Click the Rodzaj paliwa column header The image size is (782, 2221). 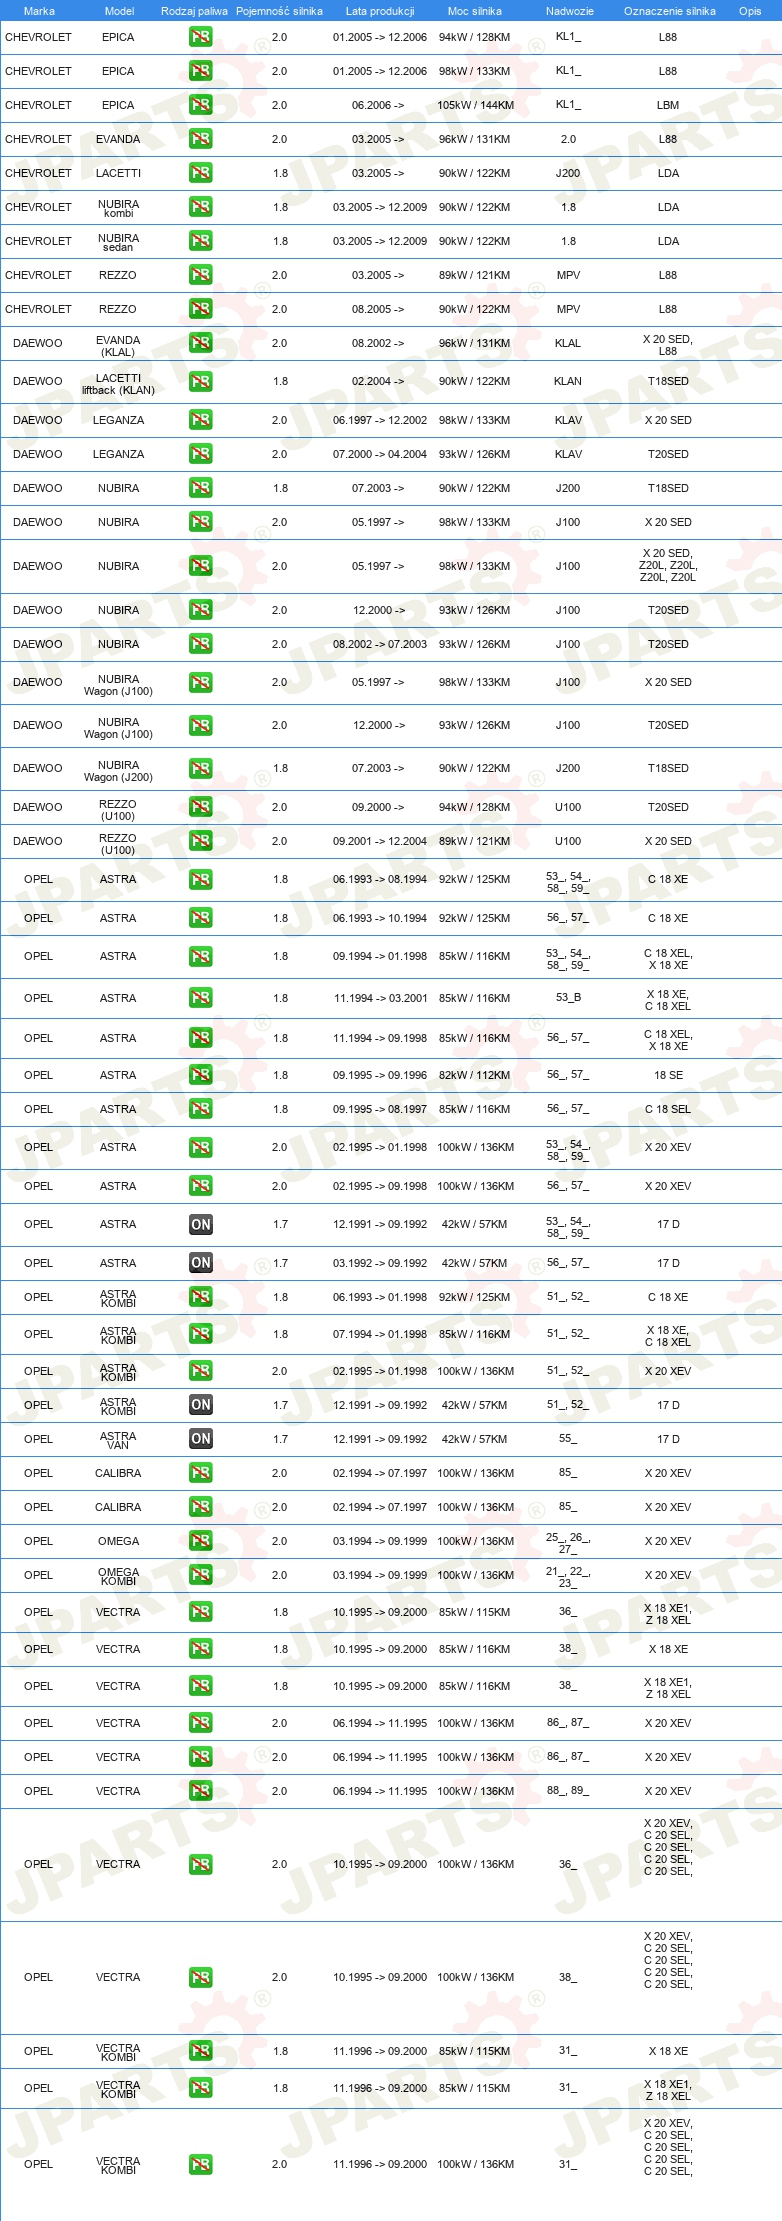[x=194, y=11]
